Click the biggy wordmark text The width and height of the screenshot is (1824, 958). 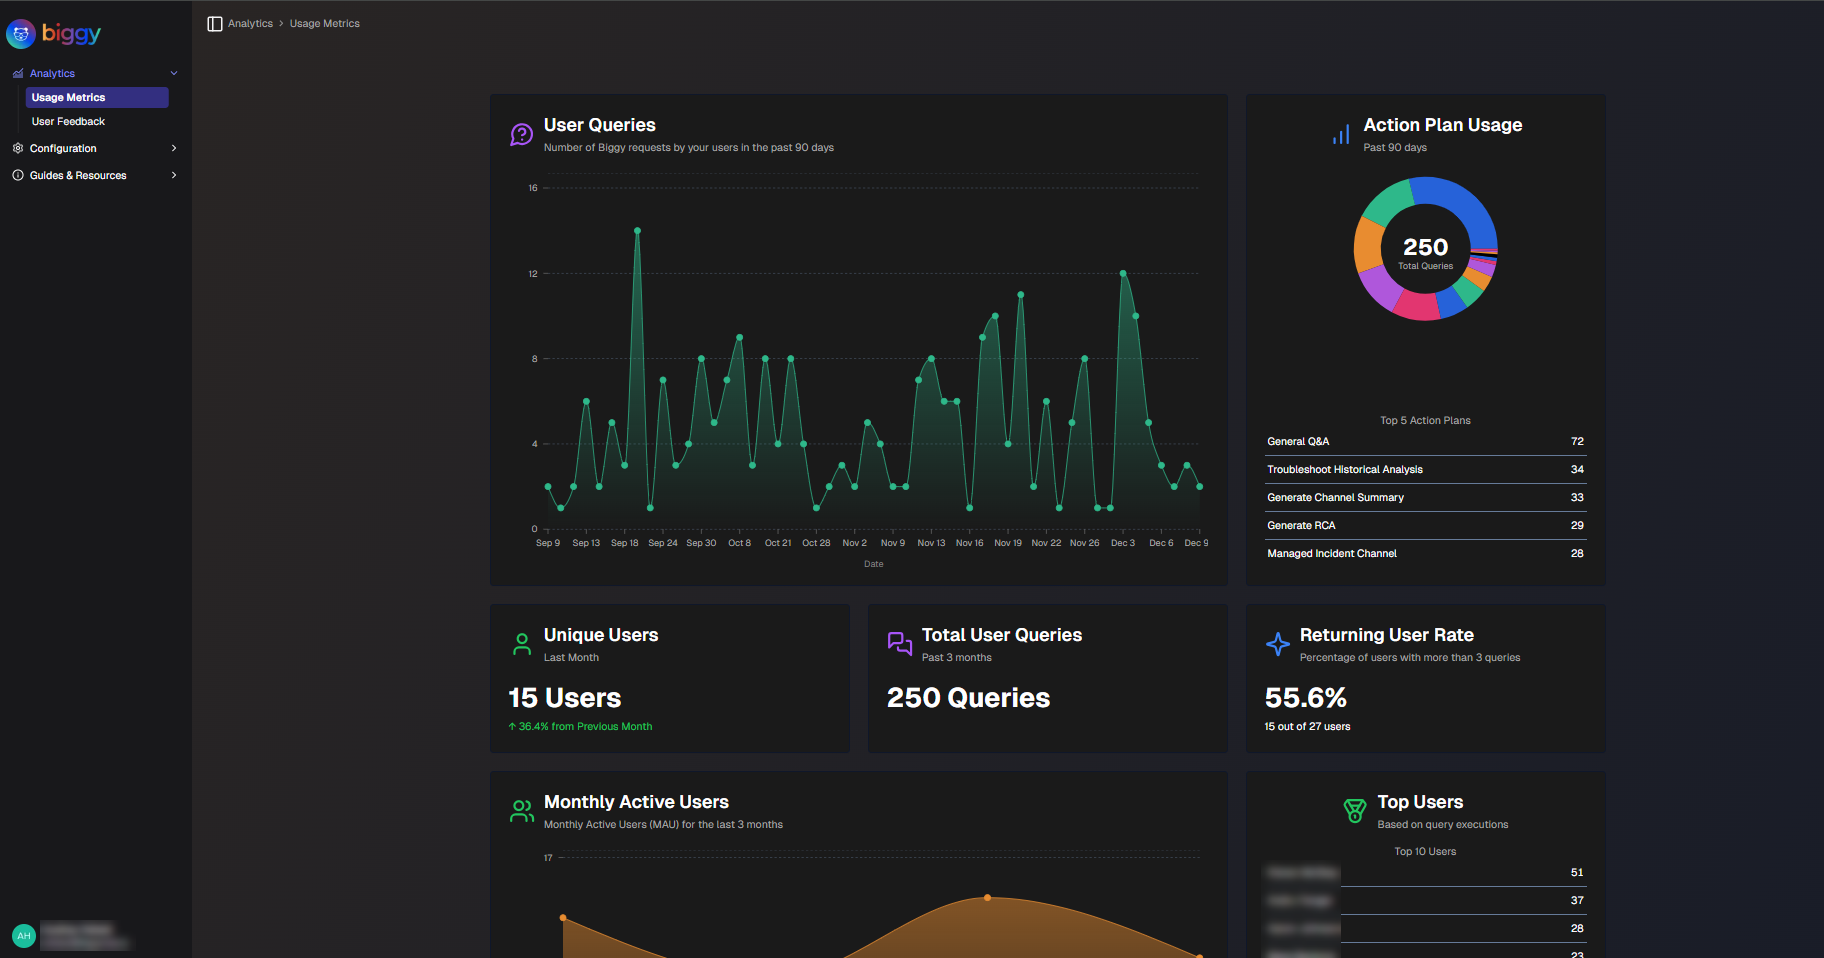[71, 33]
